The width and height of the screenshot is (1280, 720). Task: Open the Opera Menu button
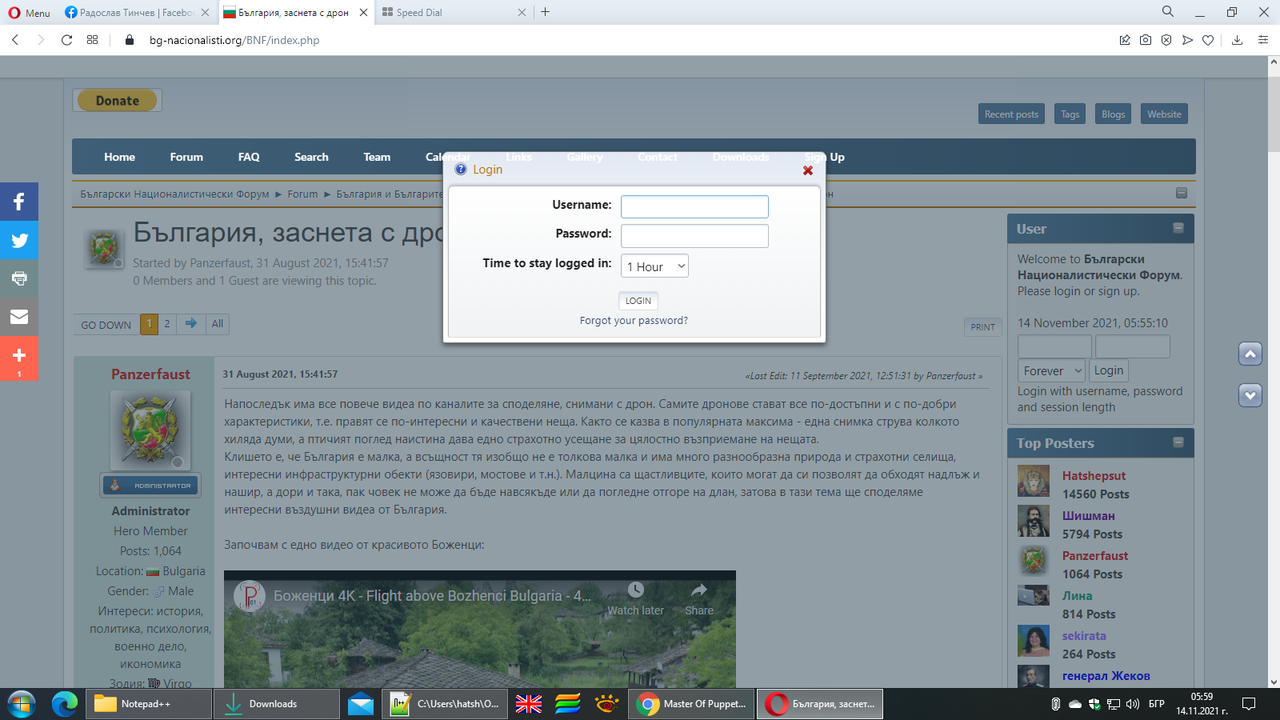[28, 12]
